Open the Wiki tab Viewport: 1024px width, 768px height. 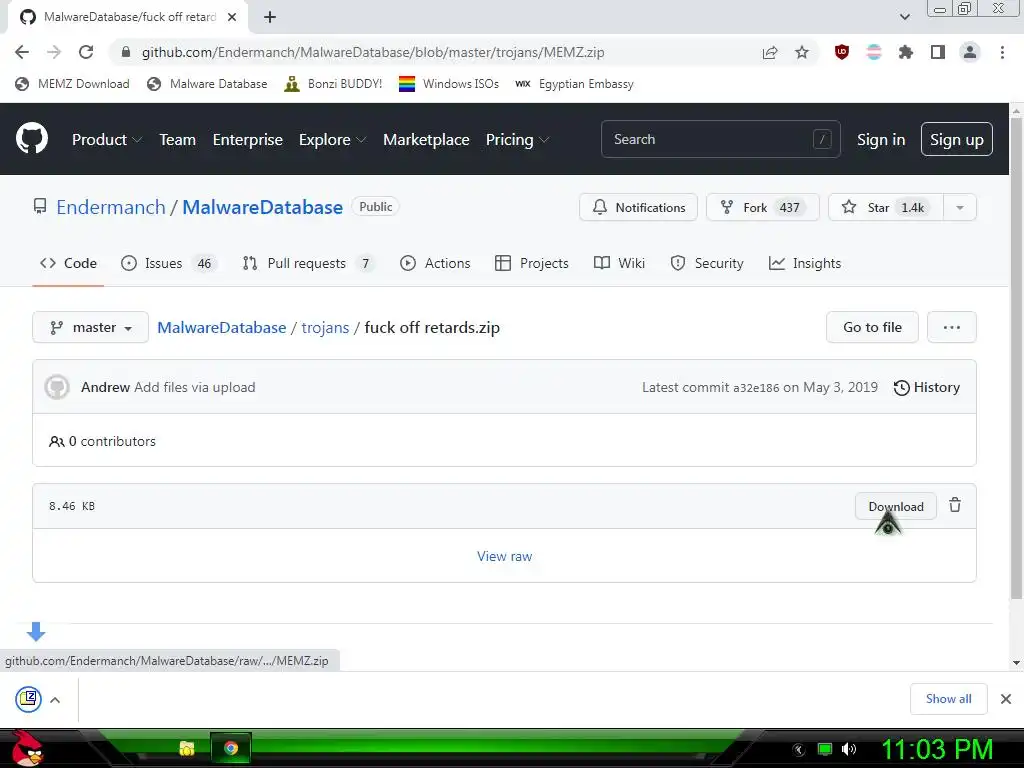coord(619,263)
